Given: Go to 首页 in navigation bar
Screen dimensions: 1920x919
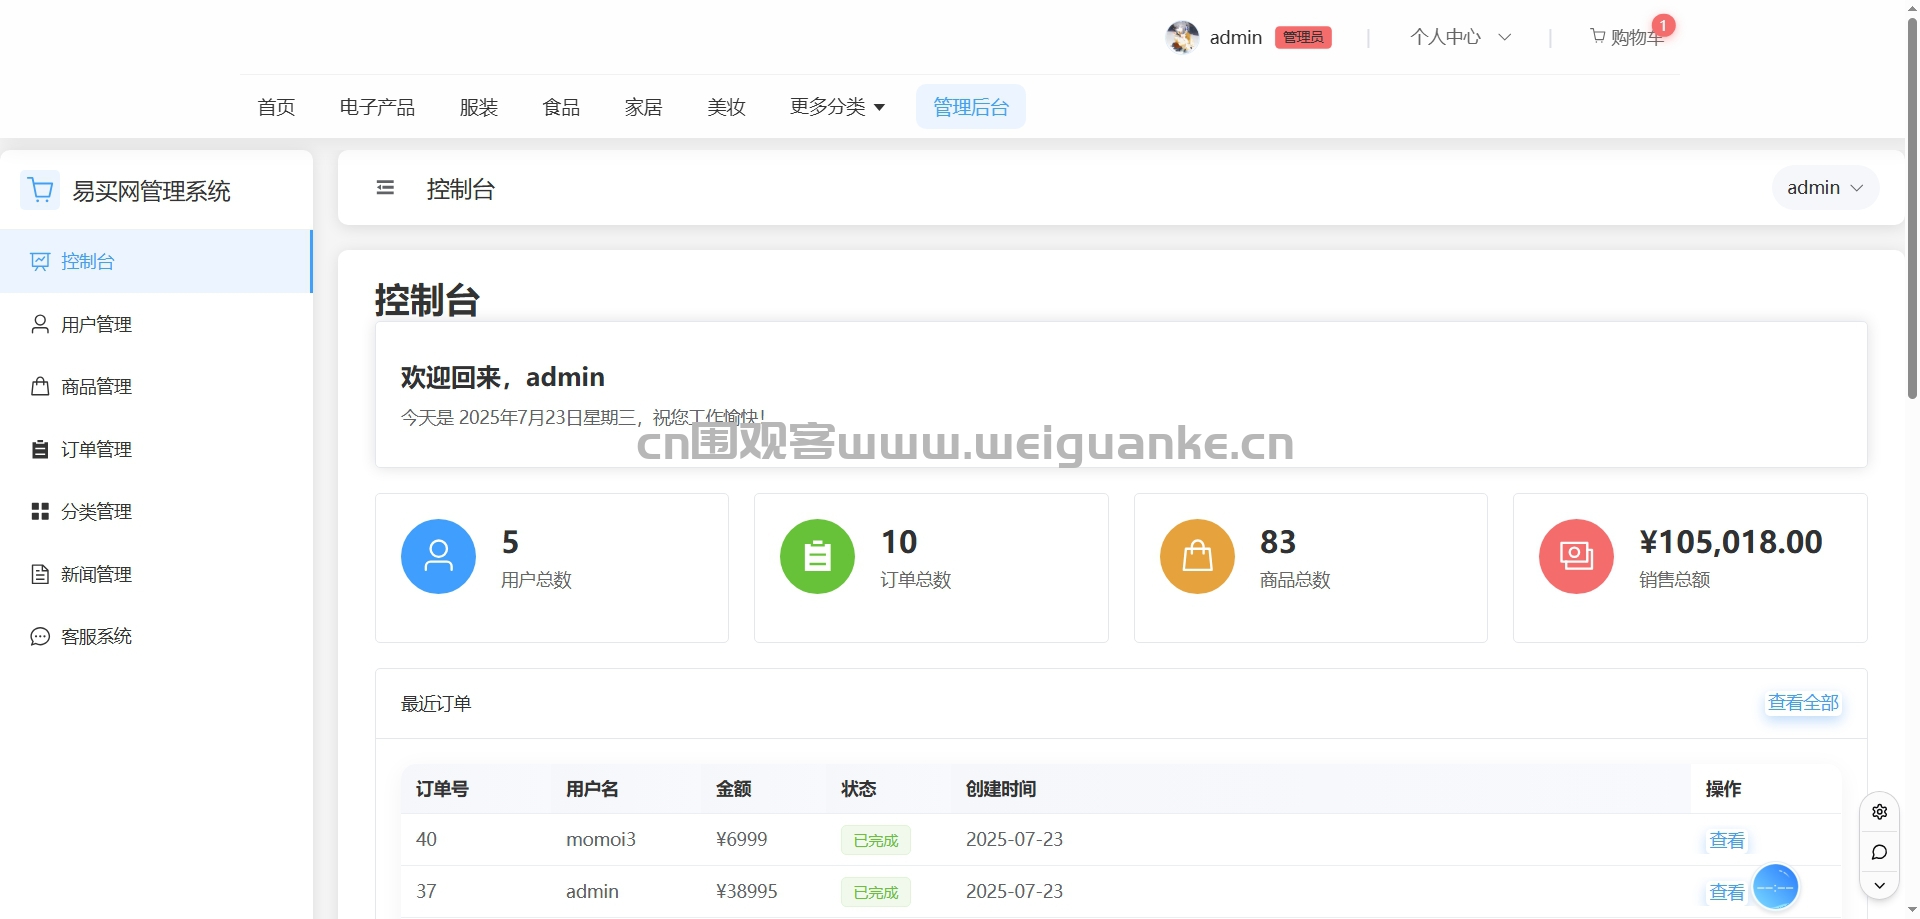Looking at the screenshot, I should 276,106.
